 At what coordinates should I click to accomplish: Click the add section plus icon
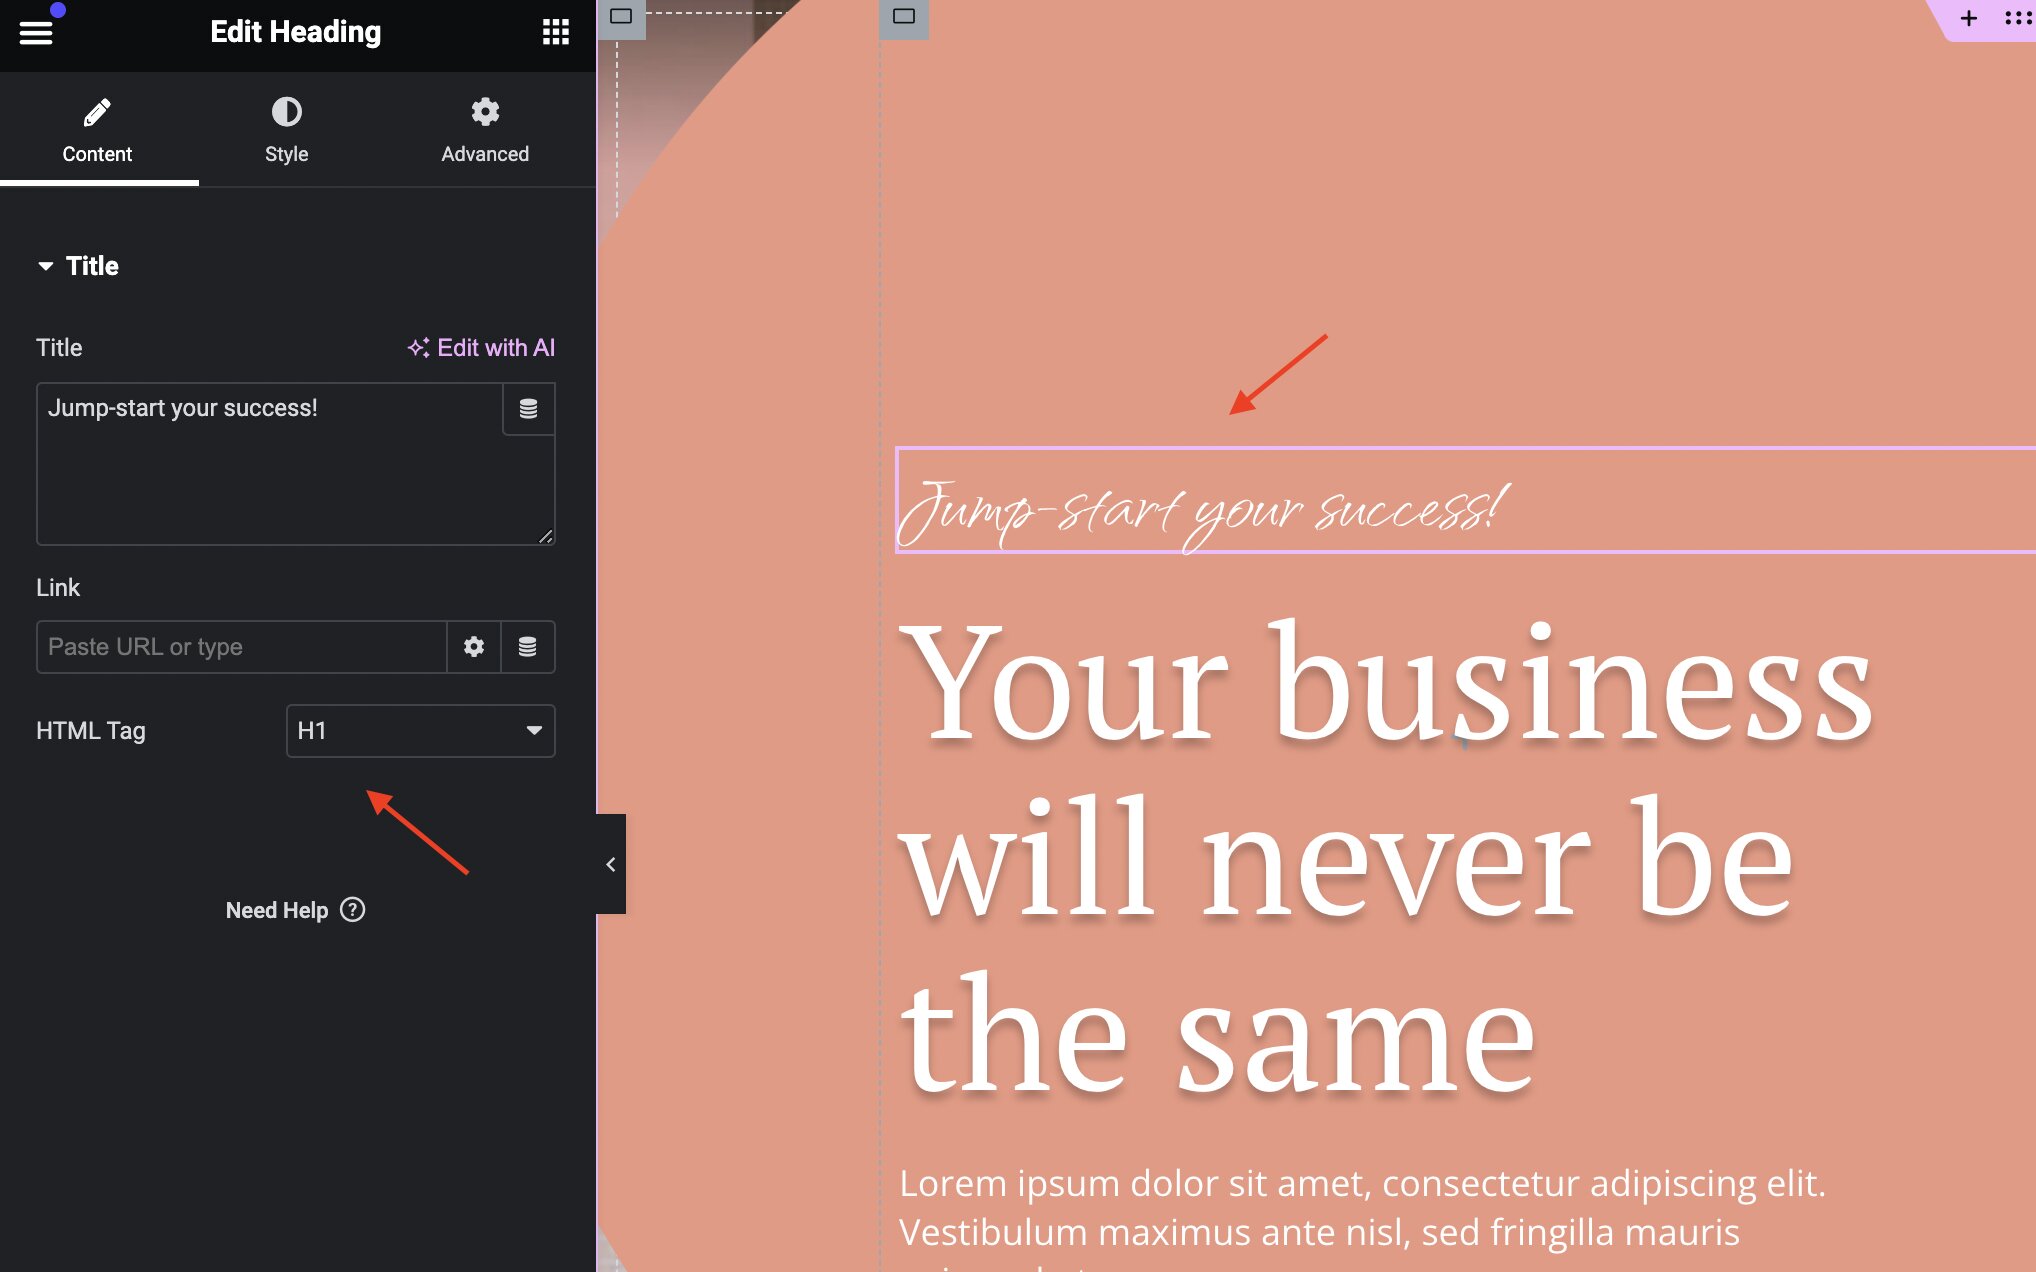point(1968,18)
